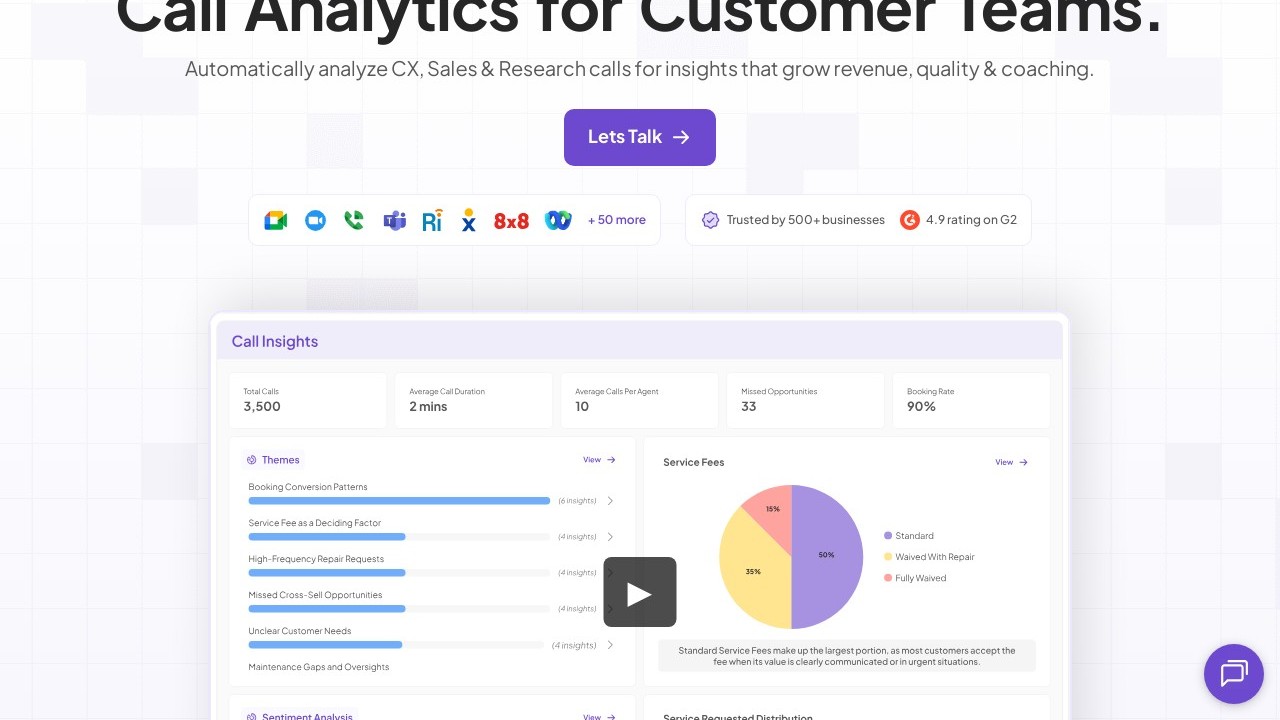Click the Google Meet integration icon
The width and height of the screenshot is (1280, 720).
275,220
